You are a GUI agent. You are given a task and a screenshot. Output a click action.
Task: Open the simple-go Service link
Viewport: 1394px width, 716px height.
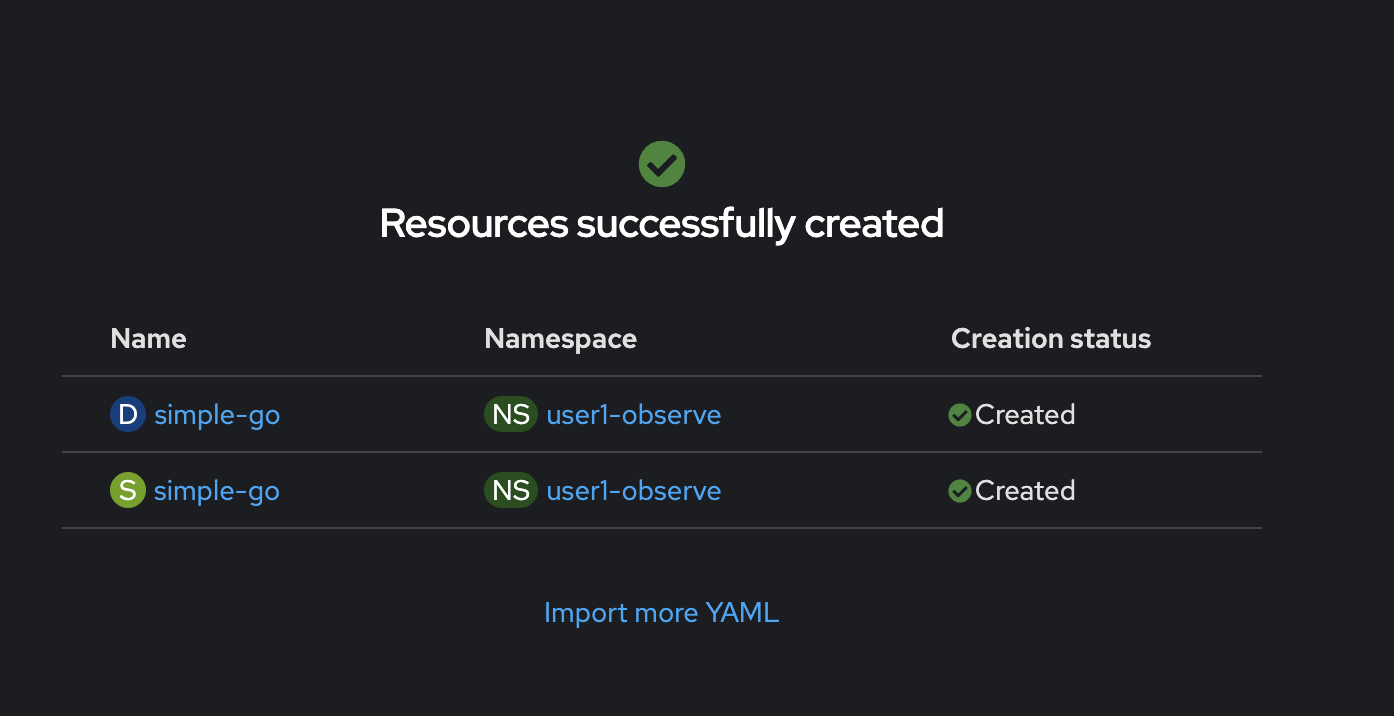tap(217, 491)
